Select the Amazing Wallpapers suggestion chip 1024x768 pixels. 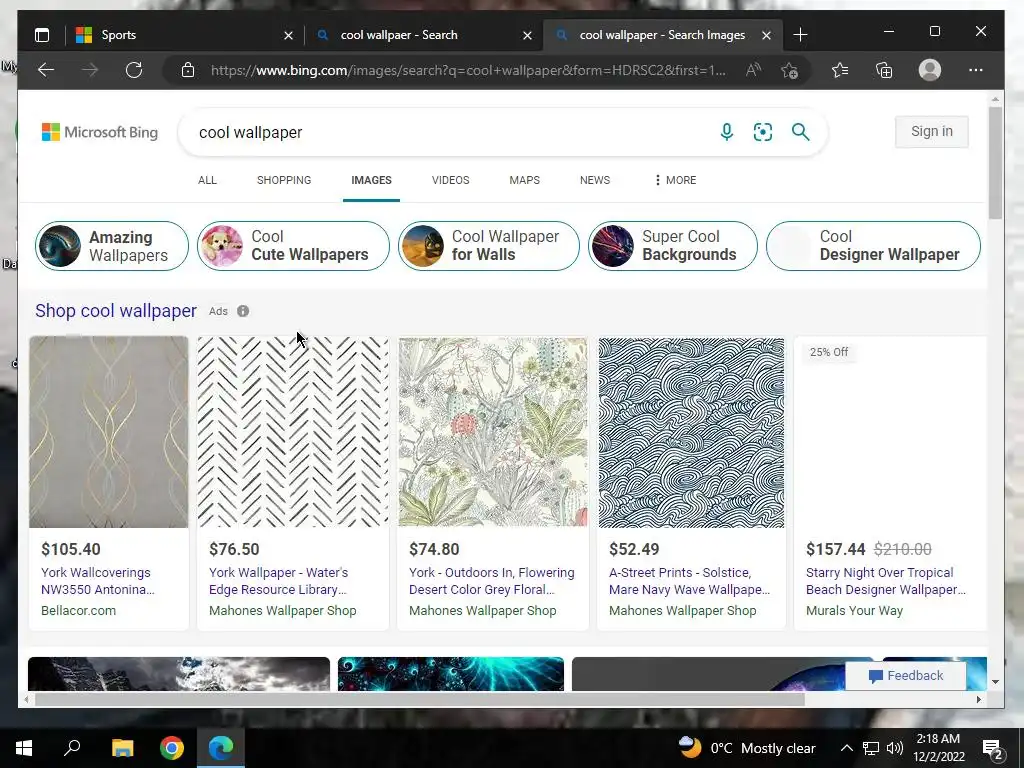click(x=112, y=246)
